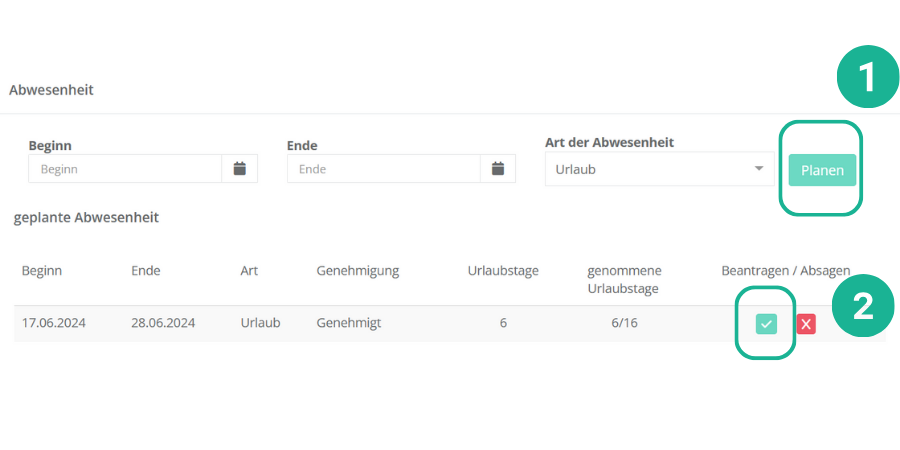Select the 17.06.2024 absence row start date
This screenshot has height=450, width=900.
pos(53,323)
